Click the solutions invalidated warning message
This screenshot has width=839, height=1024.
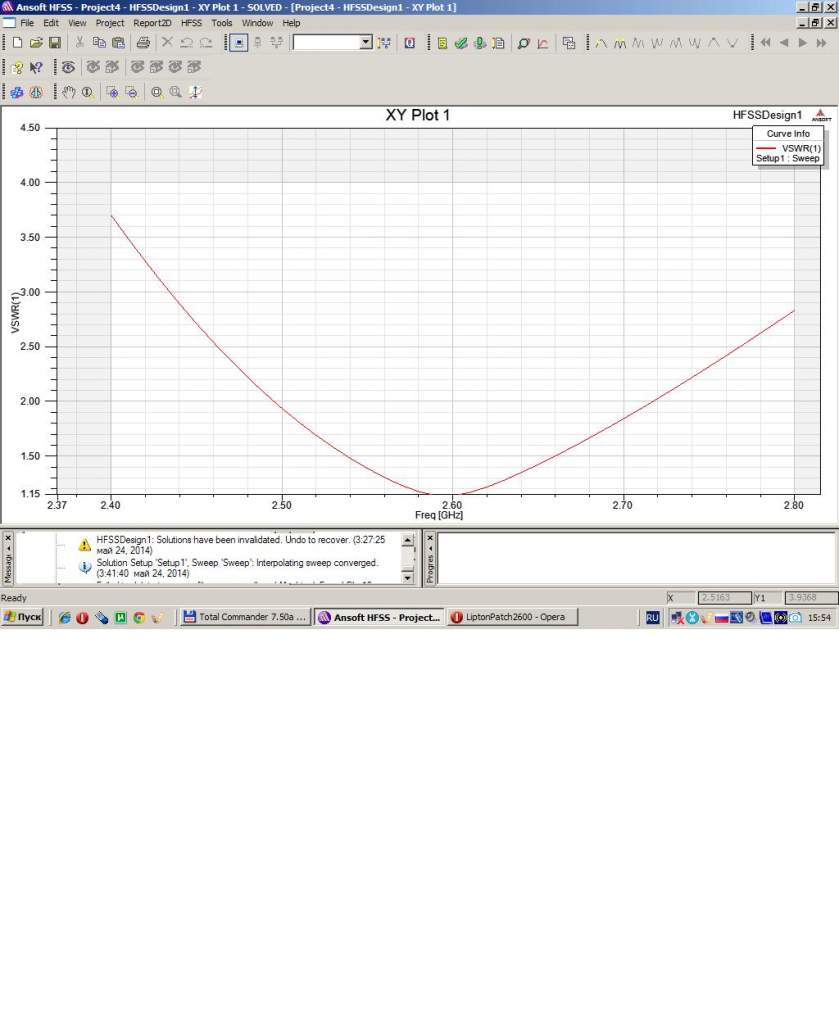241,545
